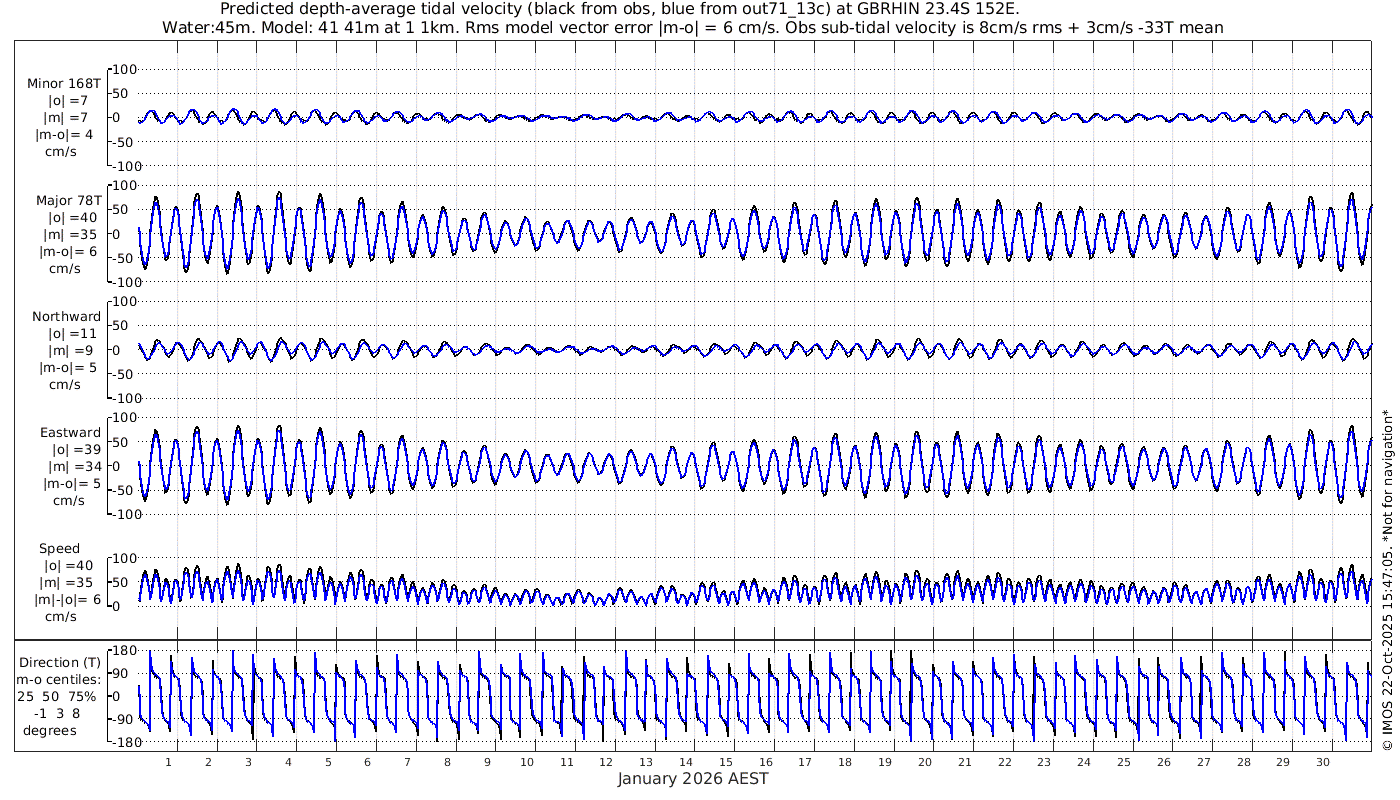Image resolution: width=1400 pixels, height=800 pixels.
Task: Click the plot title "Predicted depth-average tidal velocity" line
Action: click(x=619, y=9)
